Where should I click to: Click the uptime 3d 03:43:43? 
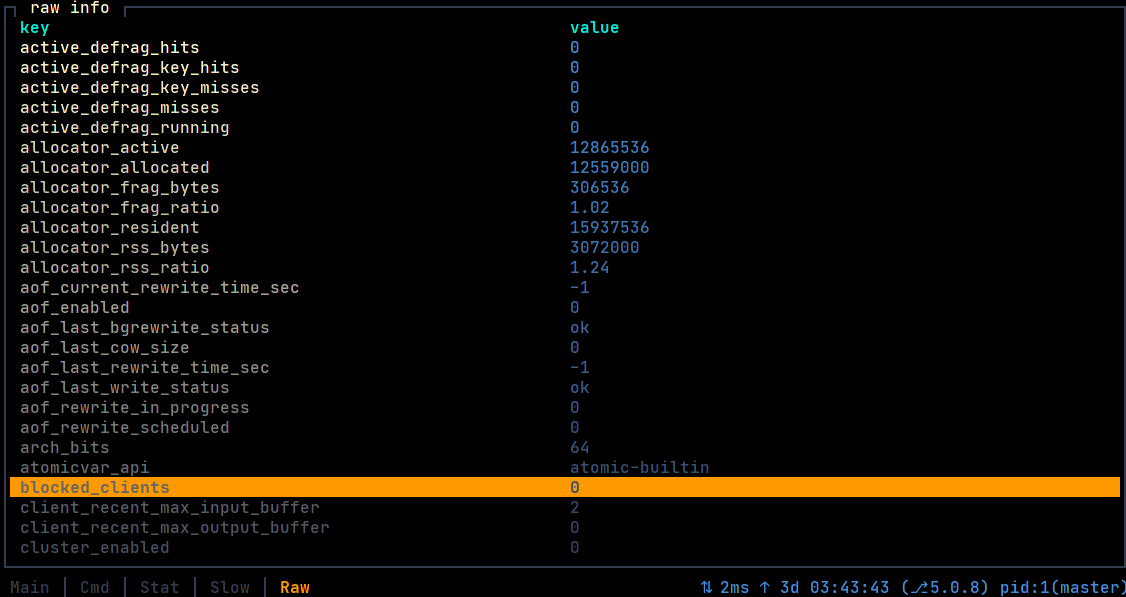(835, 588)
